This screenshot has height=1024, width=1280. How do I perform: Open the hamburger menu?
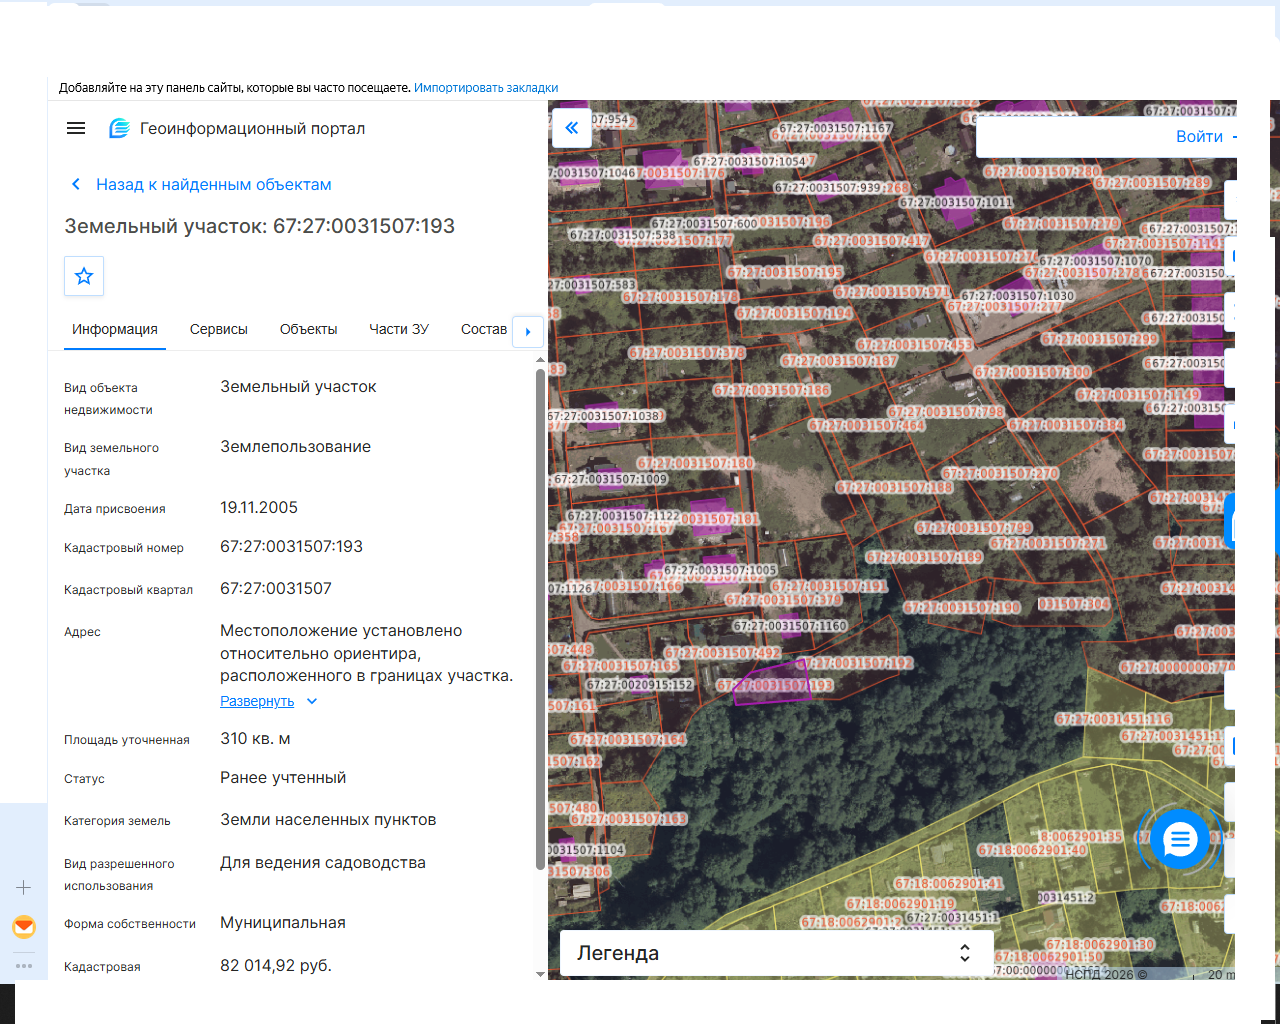coord(76,128)
